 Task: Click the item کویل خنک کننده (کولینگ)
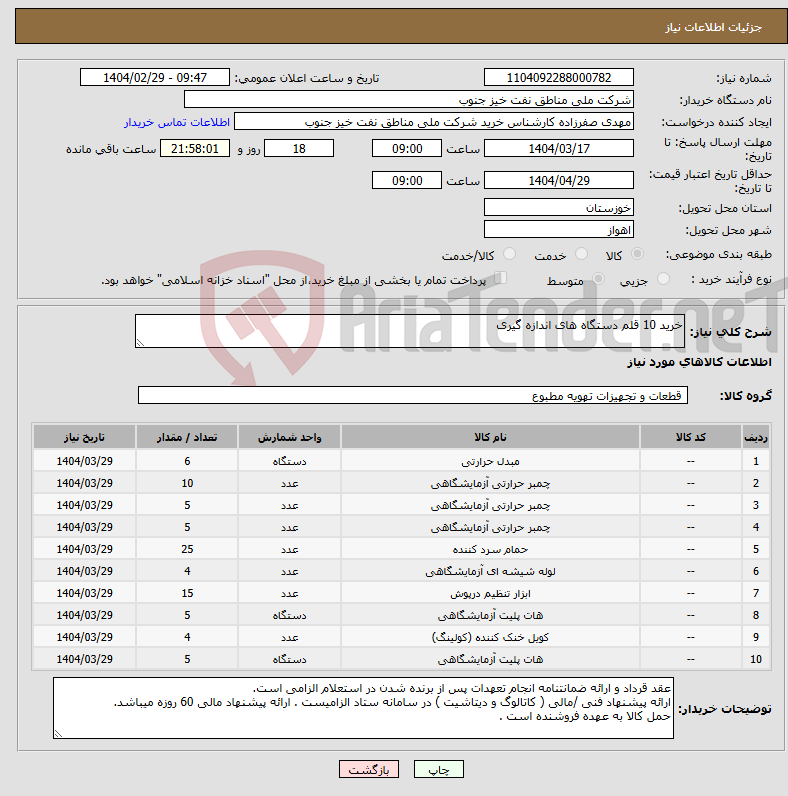pos(490,637)
